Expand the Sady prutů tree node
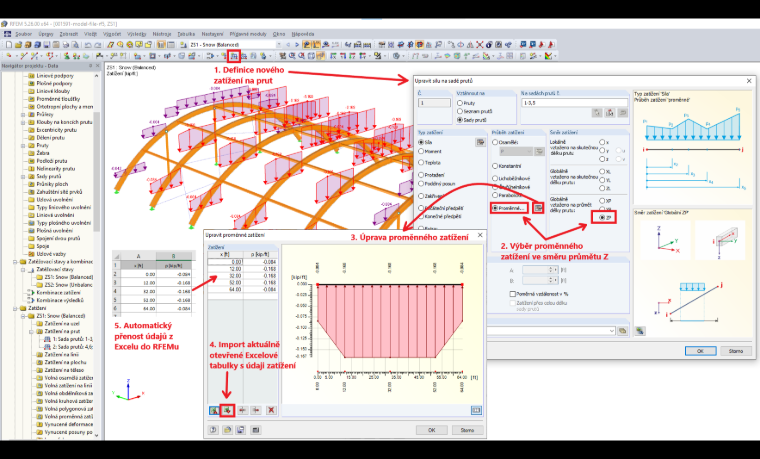The width and height of the screenshot is (760, 459). (23, 176)
